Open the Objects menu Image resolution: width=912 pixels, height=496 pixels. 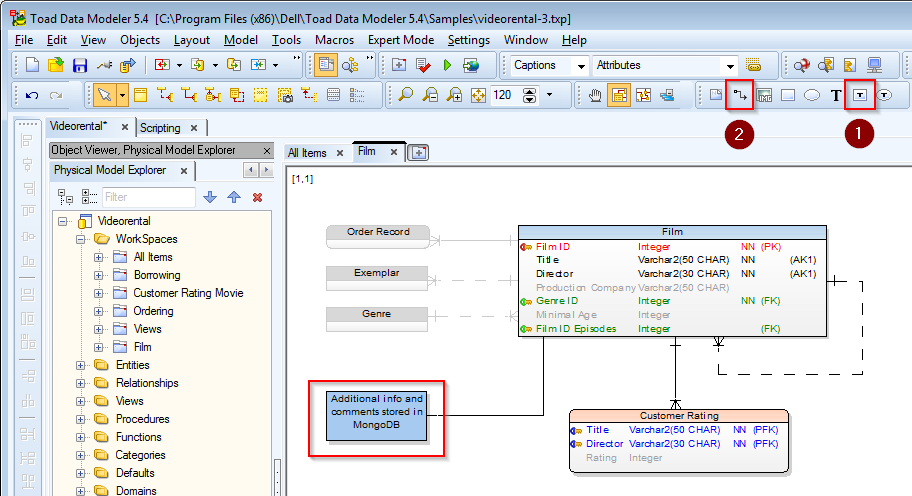140,40
